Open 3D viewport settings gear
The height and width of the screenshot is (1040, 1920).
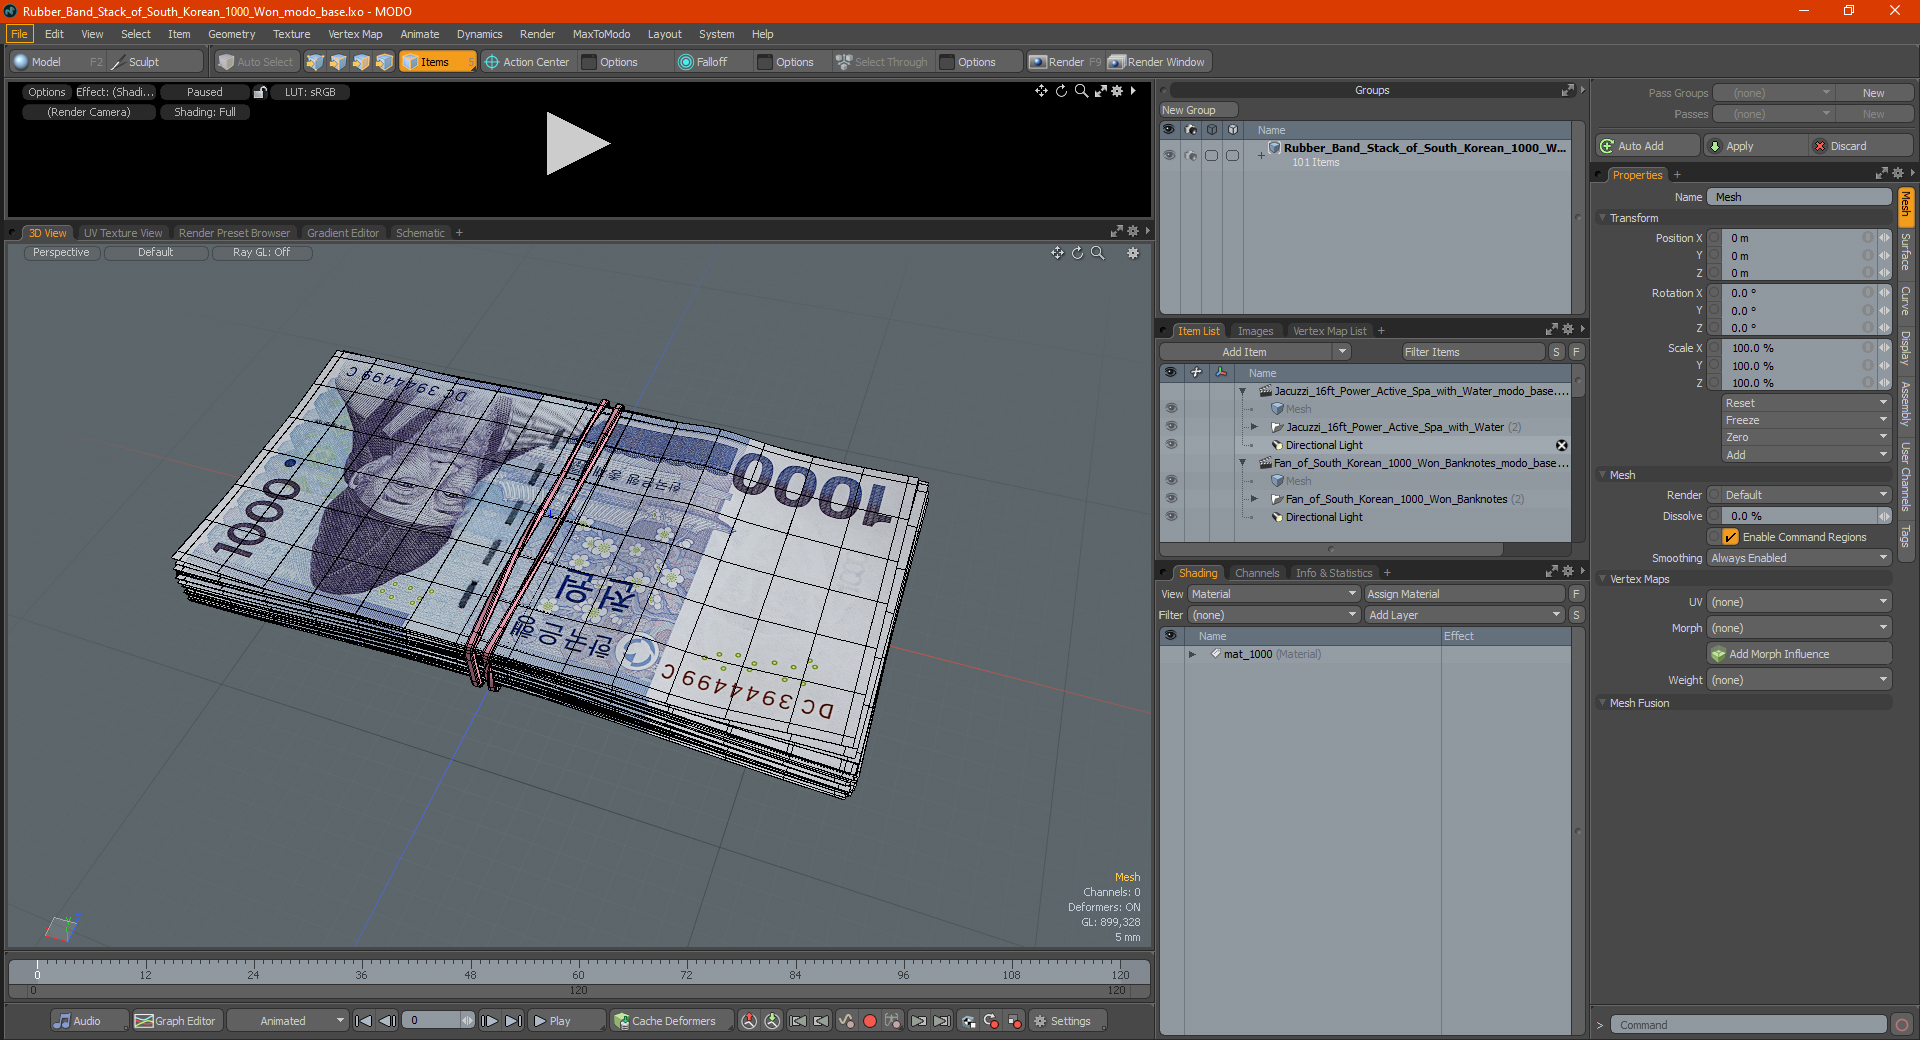[x=1133, y=253]
